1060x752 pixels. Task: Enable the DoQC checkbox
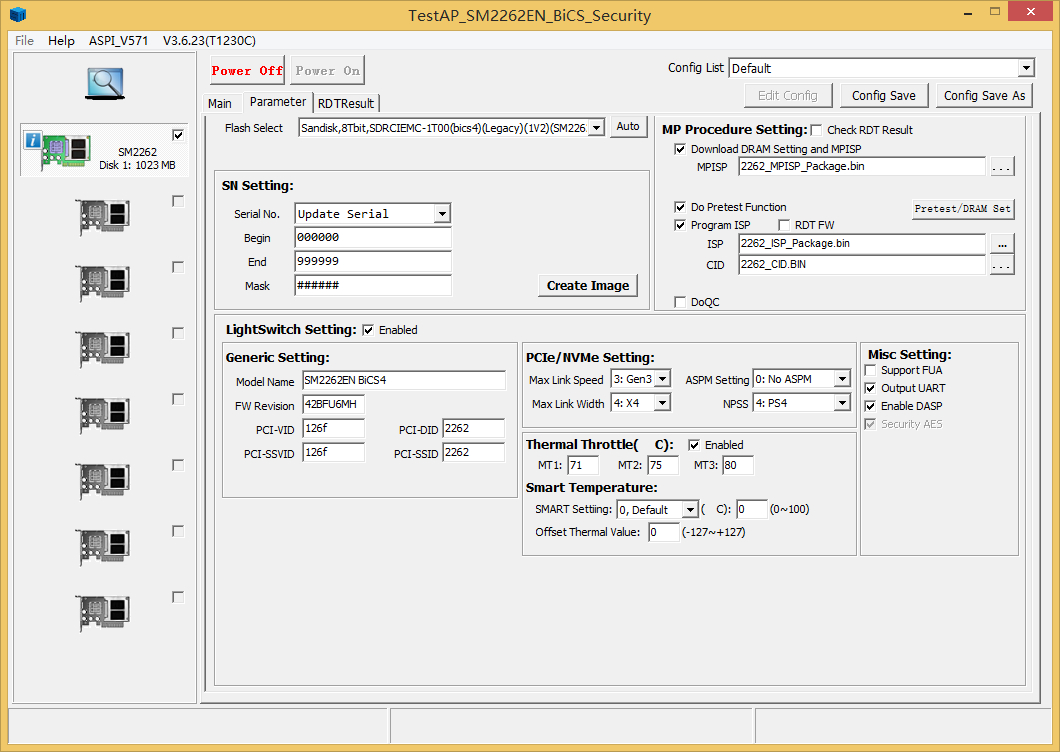pyautogui.click(x=681, y=302)
